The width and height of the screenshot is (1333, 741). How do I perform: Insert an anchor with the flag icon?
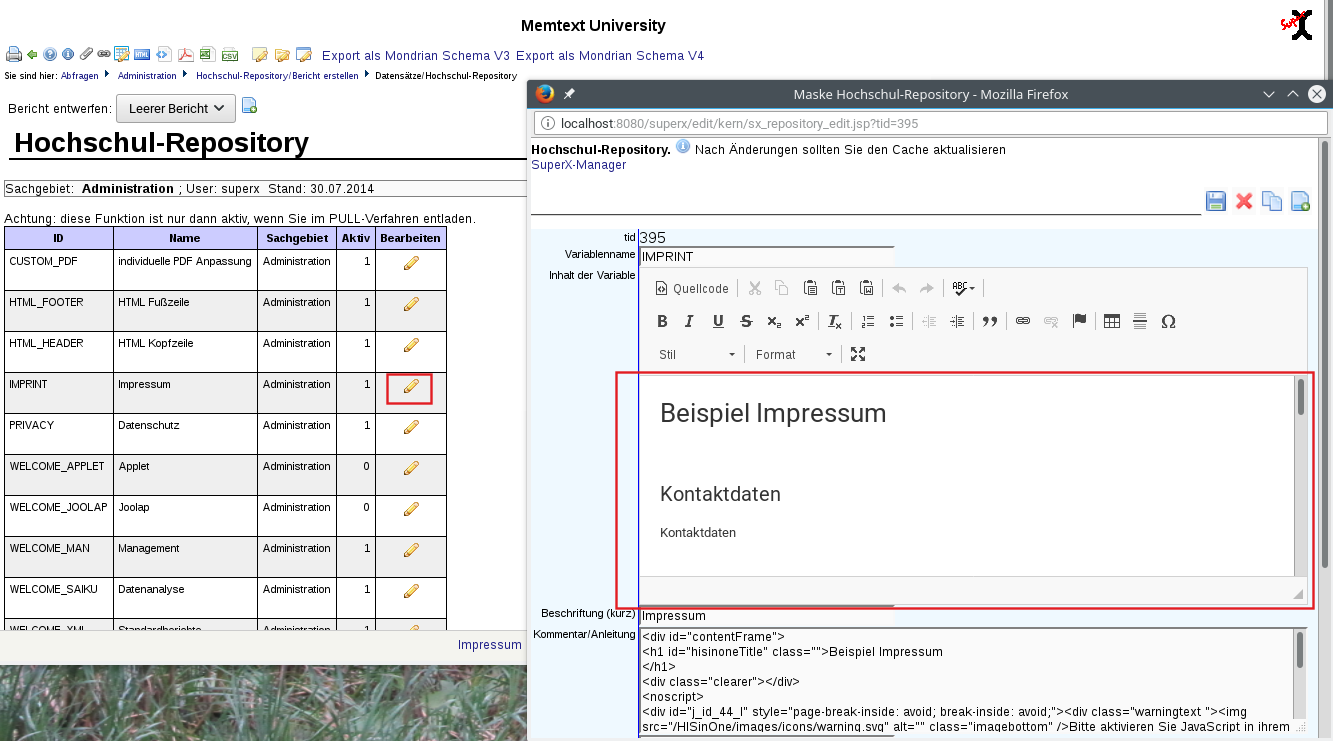[x=1079, y=321]
